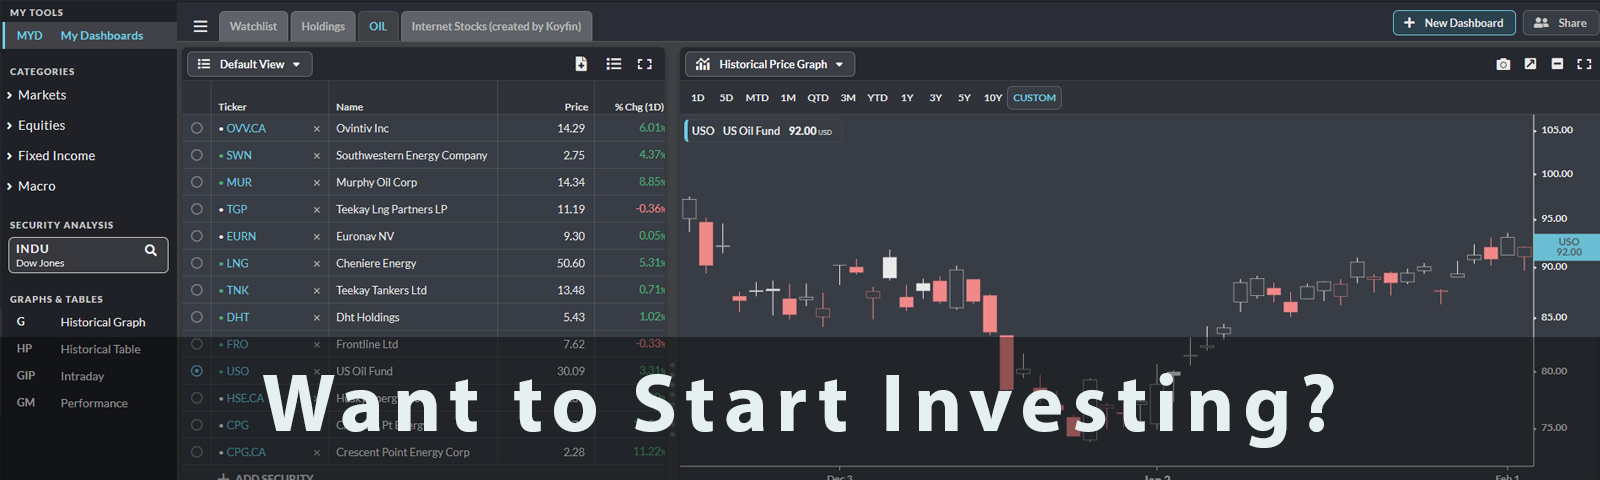Expand the Equities category
Screen dimensions: 1600x480
(x=36, y=125)
